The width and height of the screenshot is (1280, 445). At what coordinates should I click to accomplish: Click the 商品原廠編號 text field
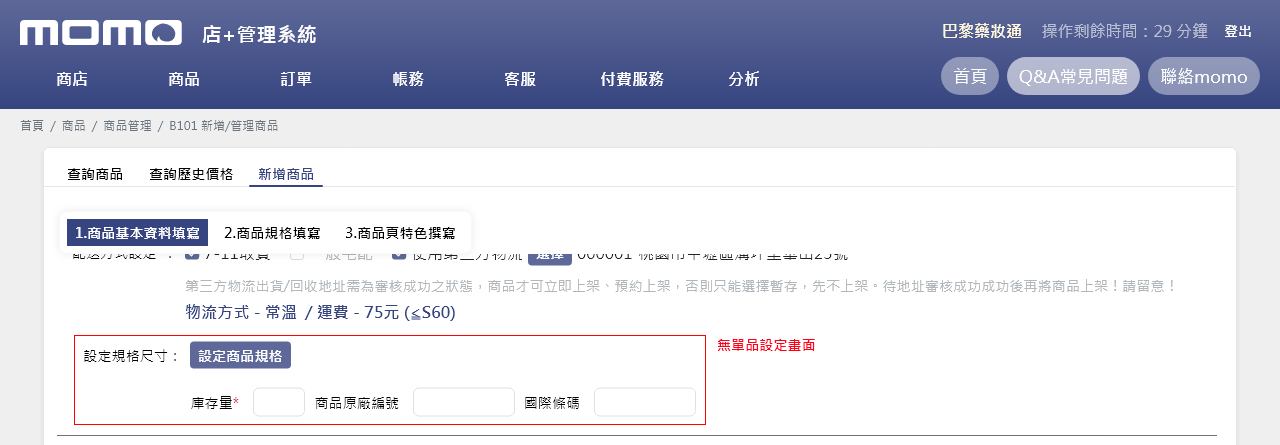click(463, 402)
